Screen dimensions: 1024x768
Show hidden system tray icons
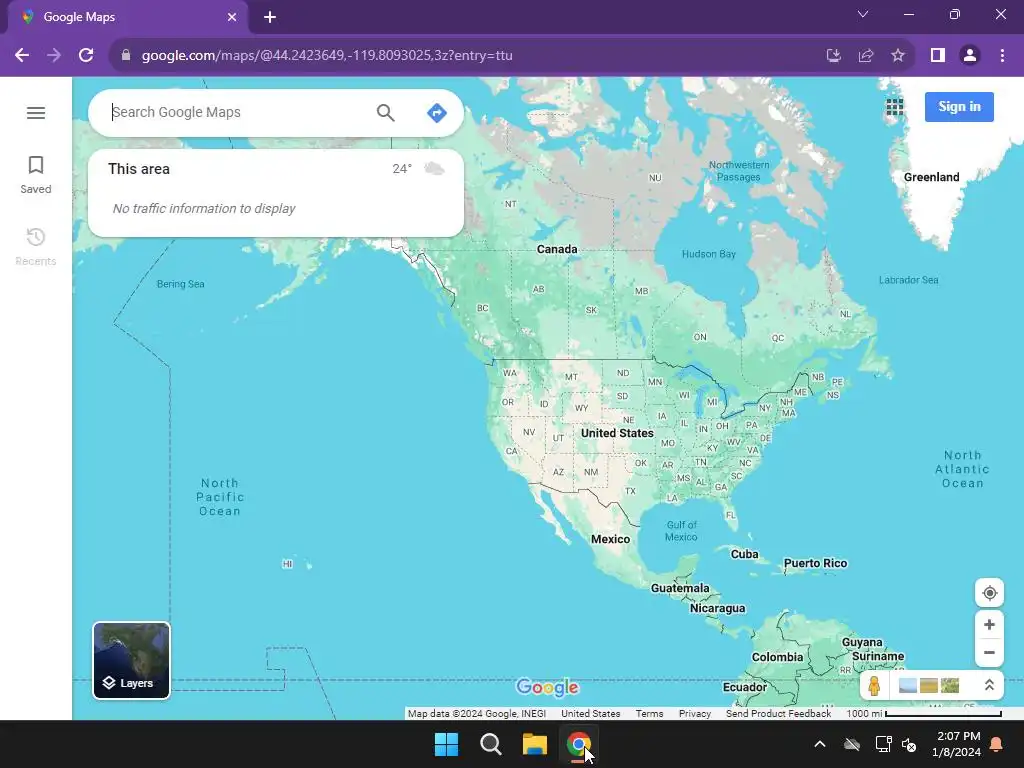pos(820,744)
